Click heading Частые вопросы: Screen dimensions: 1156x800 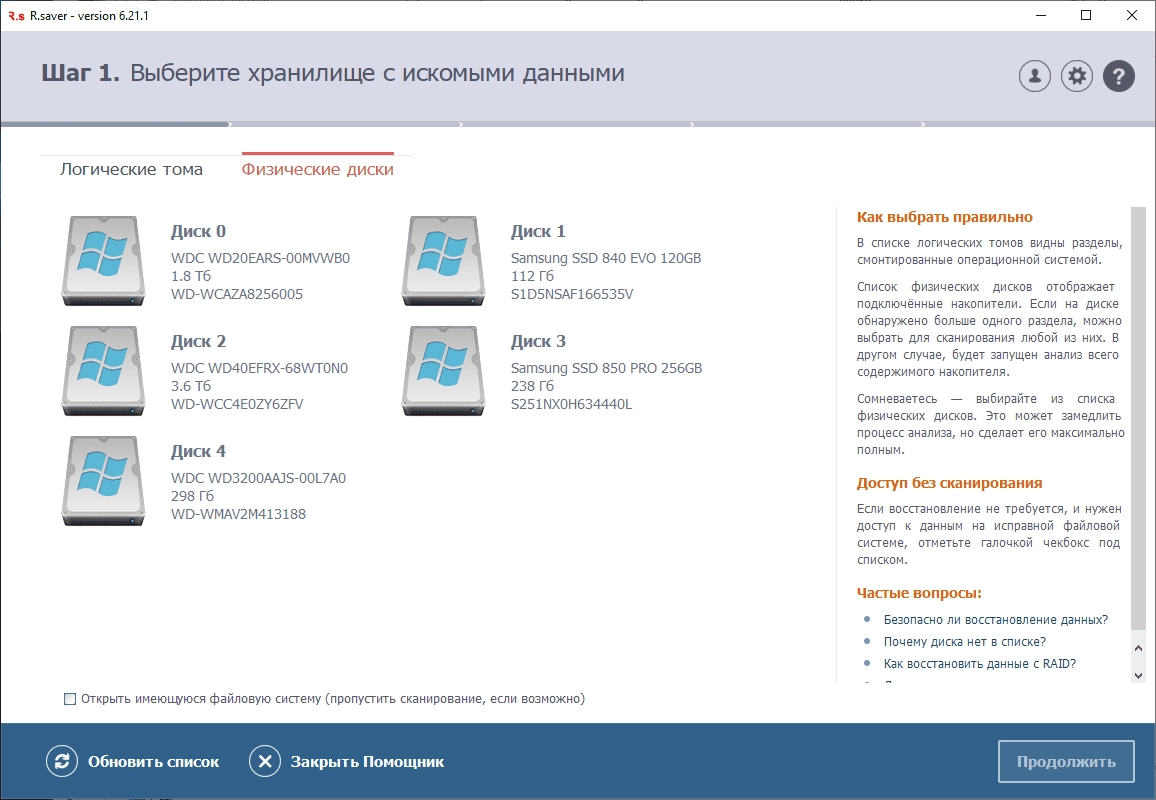(919, 593)
